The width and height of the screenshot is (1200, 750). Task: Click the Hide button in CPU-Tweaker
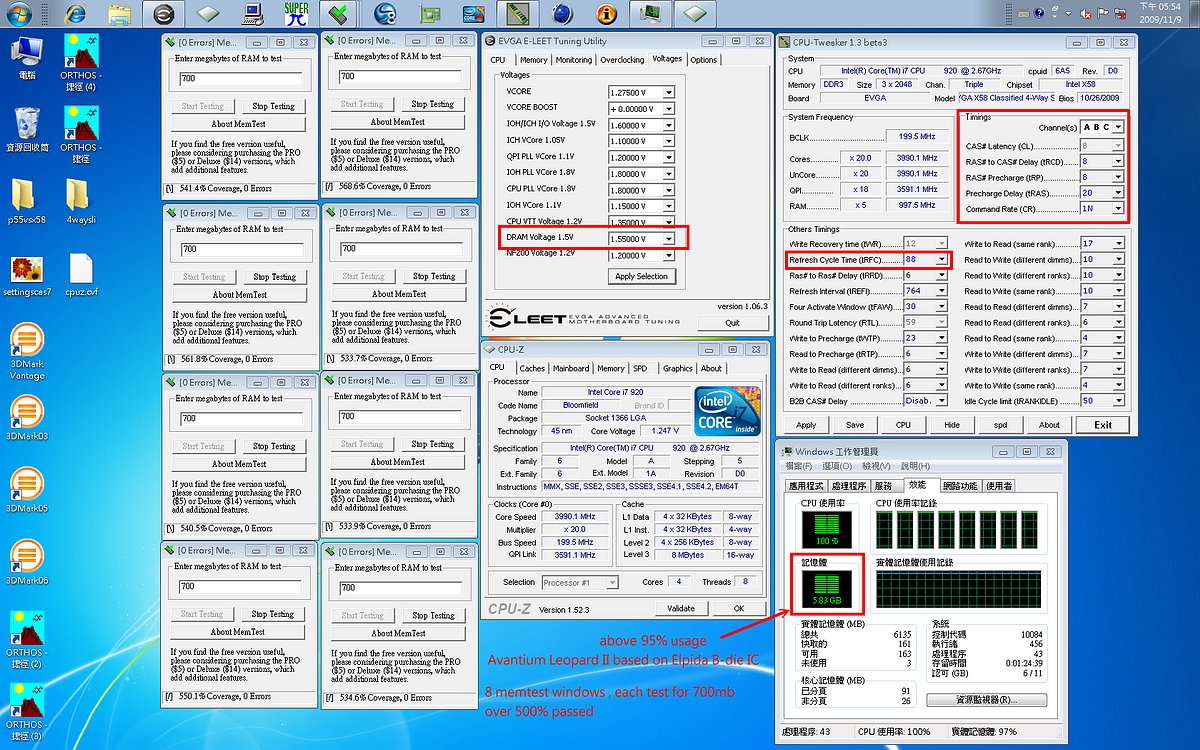[952, 424]
